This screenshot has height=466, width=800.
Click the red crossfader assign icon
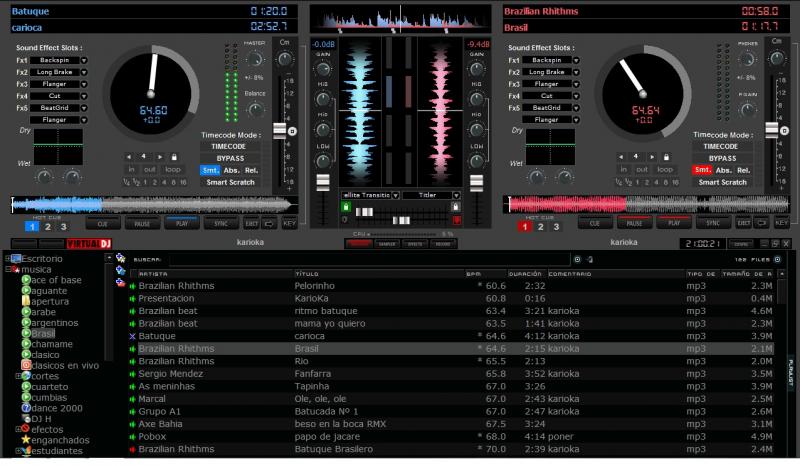457,220
